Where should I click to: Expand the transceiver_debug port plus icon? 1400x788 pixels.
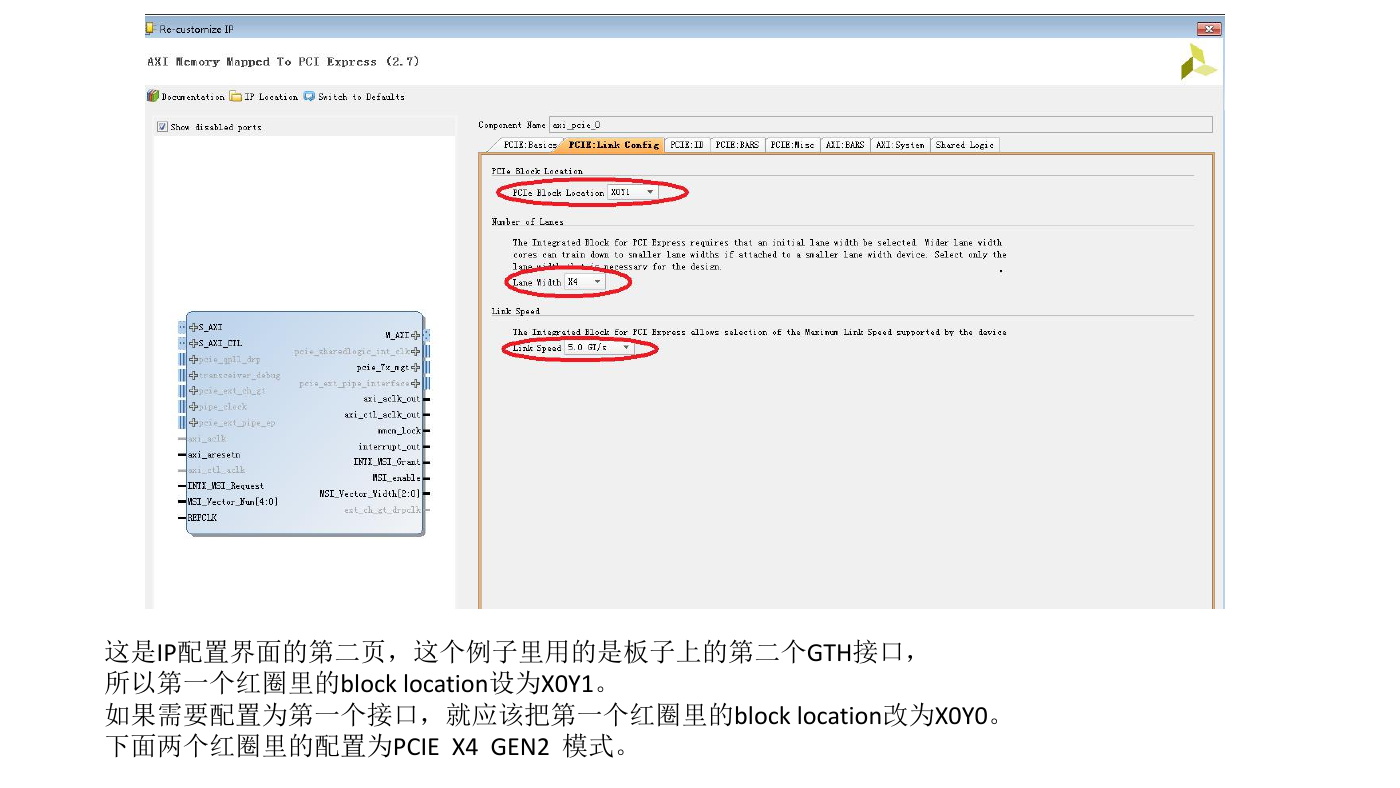pos(194,375)
